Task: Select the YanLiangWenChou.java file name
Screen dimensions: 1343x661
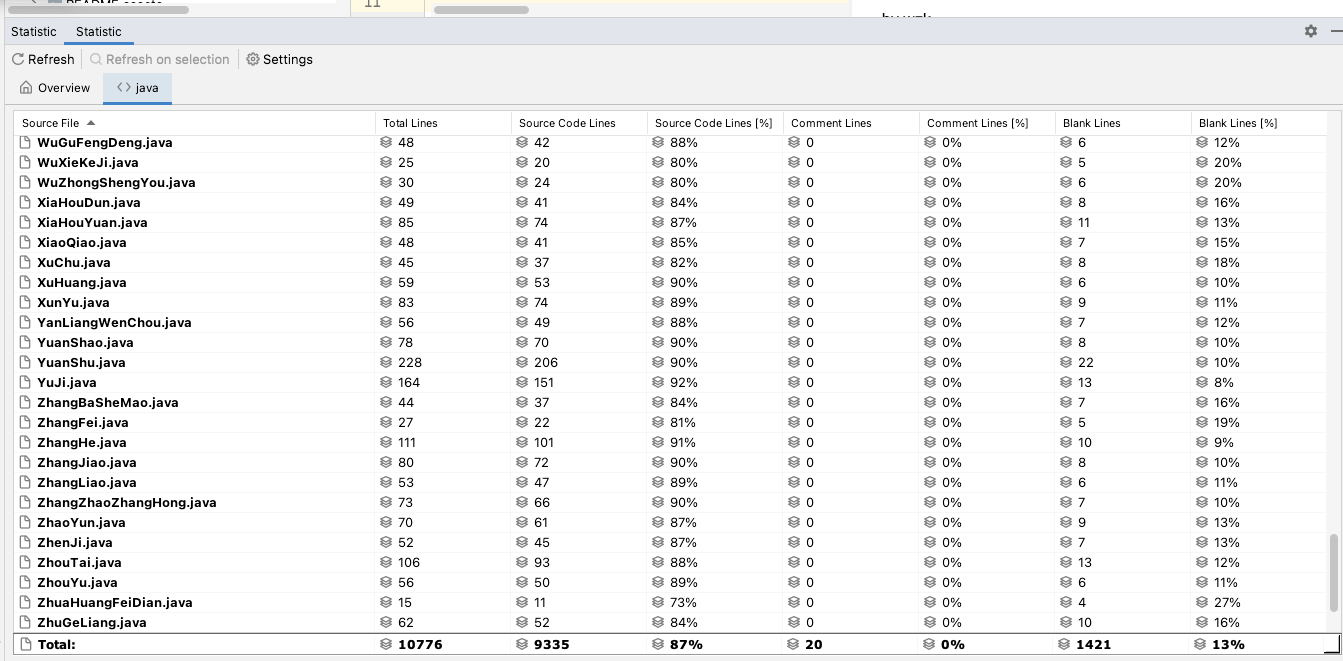Action: point(114,322)
